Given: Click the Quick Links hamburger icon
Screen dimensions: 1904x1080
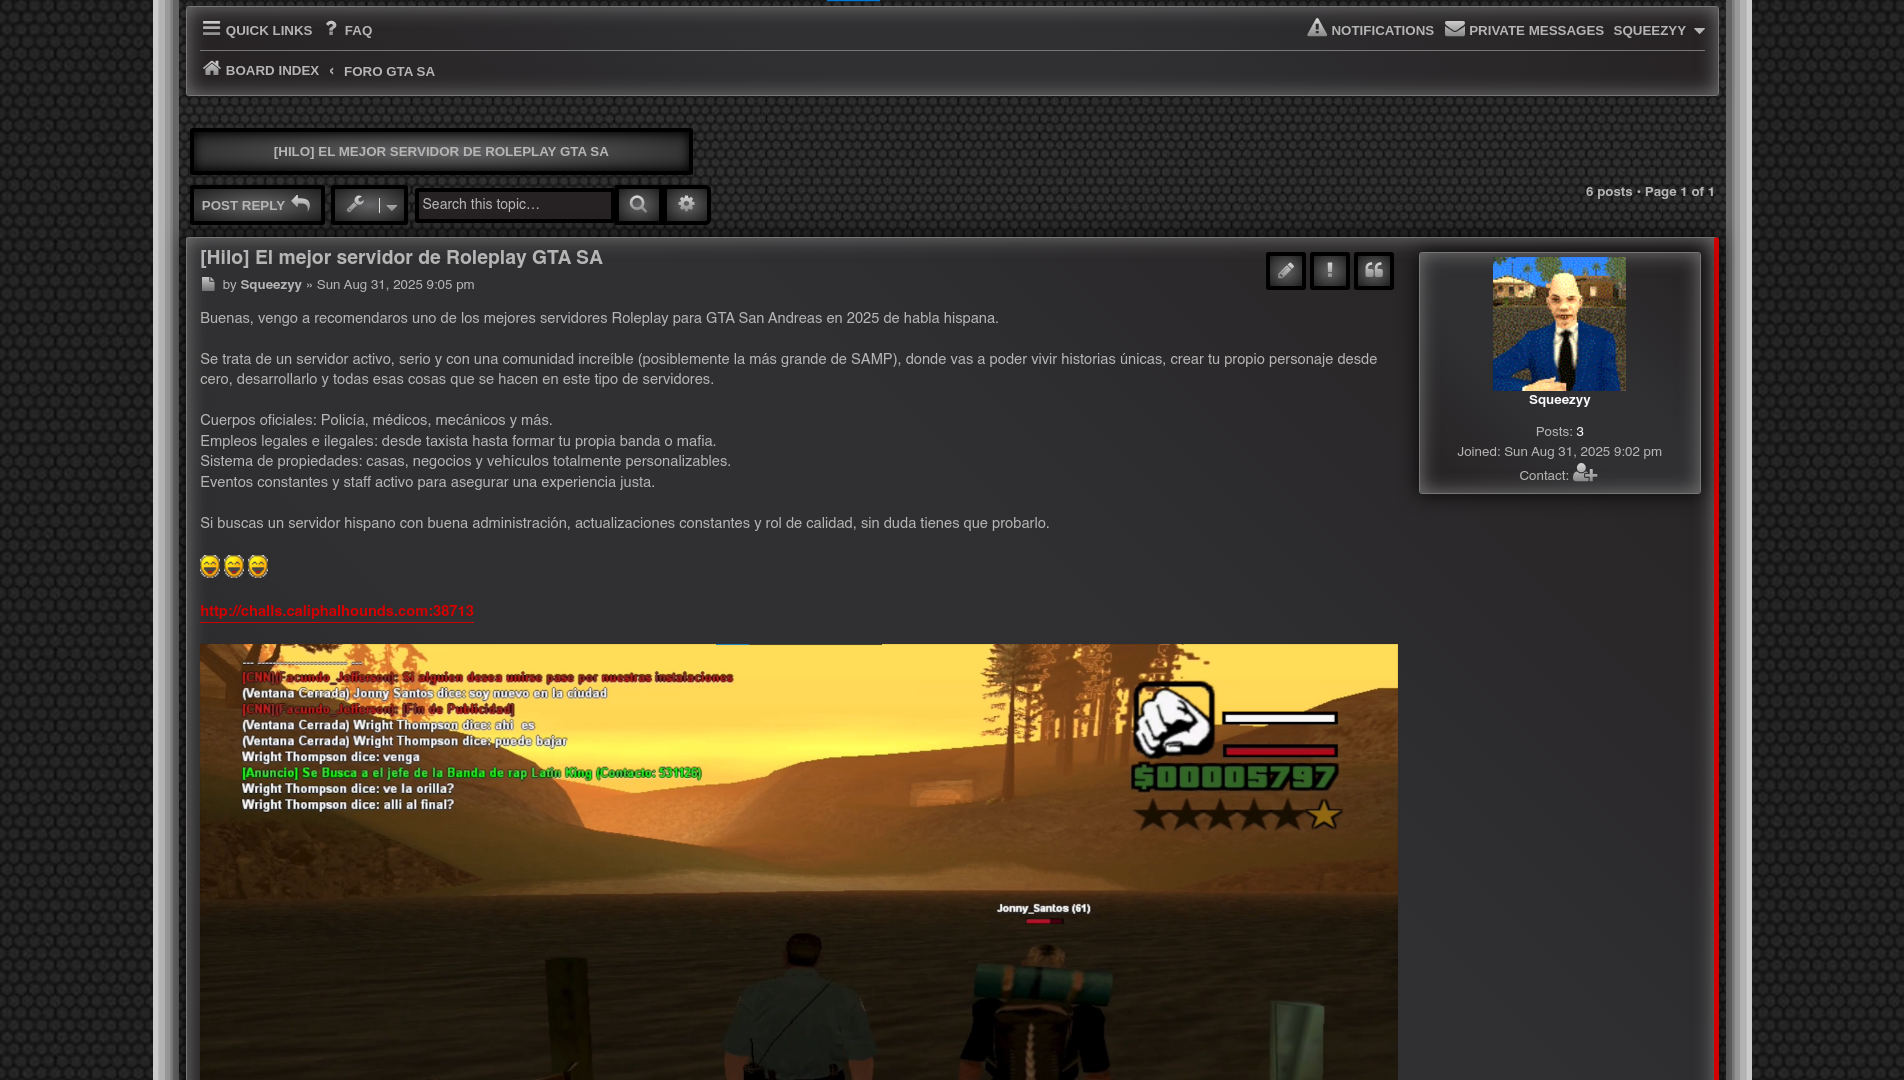Looking at the screenshot, I should point(211,29).
